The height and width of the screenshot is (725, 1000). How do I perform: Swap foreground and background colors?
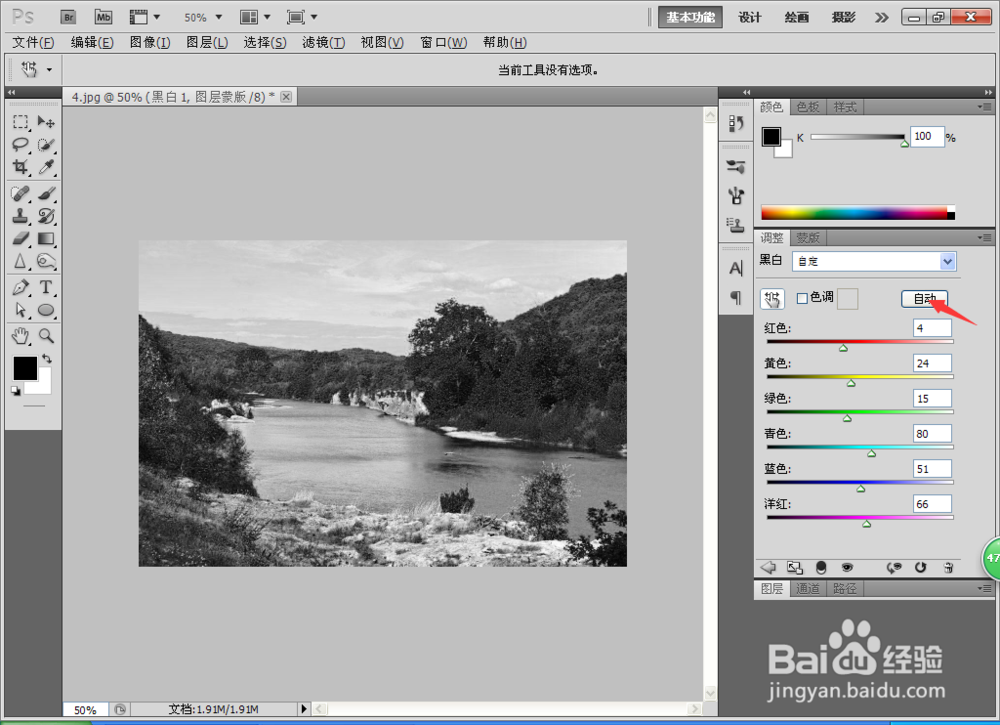47,358
